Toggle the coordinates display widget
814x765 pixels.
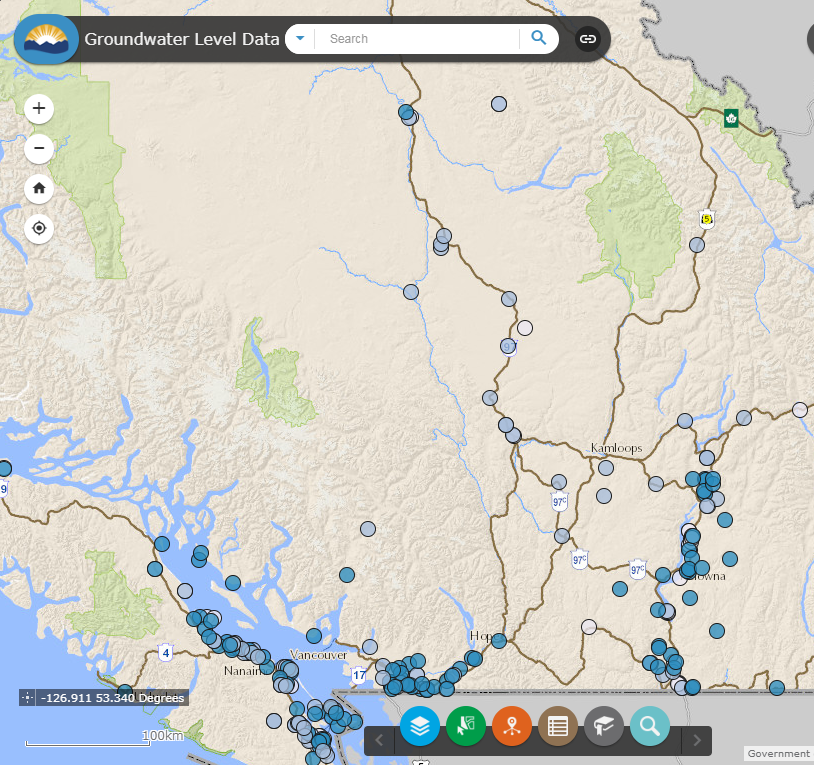pyautogui.click(x=26, y=697)
